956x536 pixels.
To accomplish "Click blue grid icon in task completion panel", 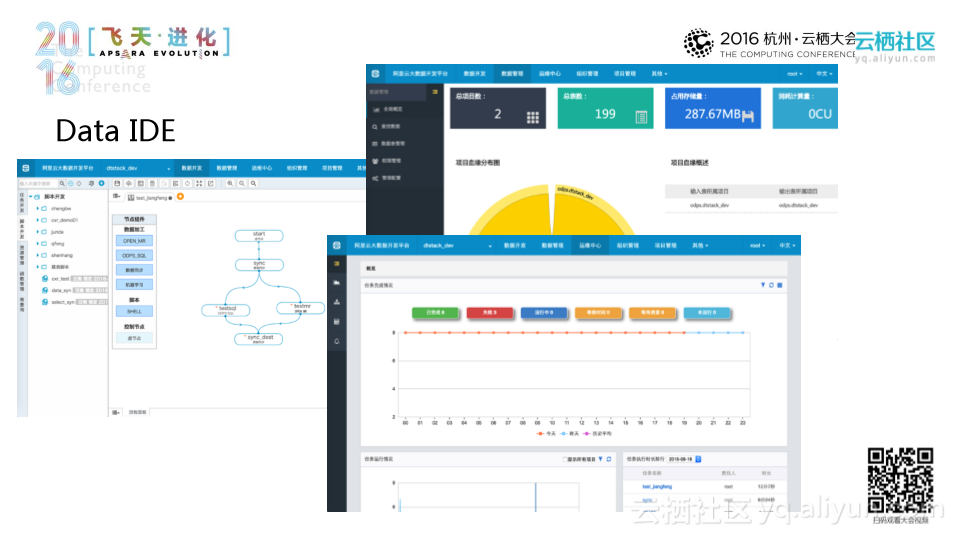I will point(780,285).
